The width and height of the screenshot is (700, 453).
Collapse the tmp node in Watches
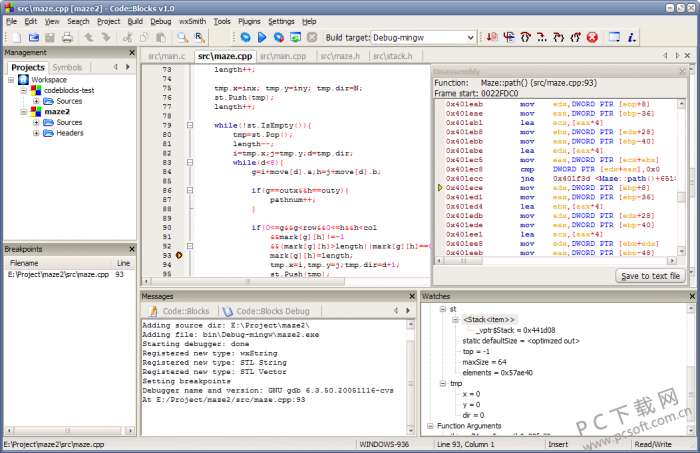click(443, 382)
